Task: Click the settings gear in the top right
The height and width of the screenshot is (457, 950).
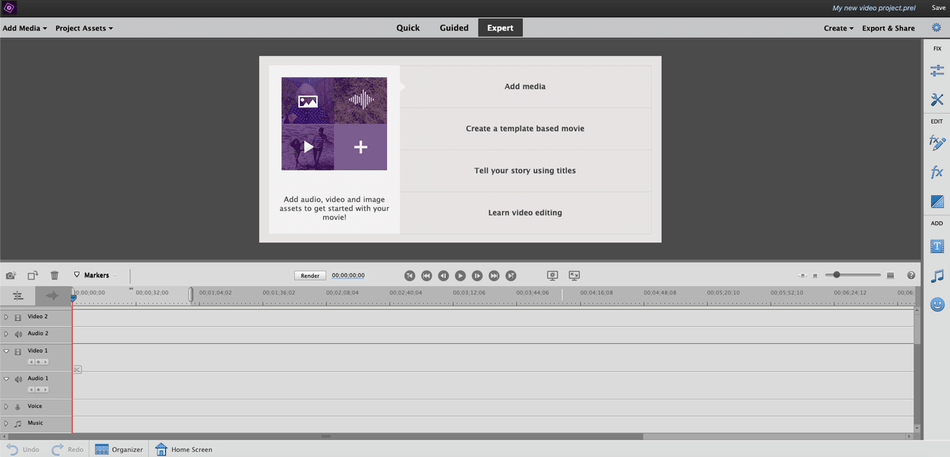Action: (936, 28)
